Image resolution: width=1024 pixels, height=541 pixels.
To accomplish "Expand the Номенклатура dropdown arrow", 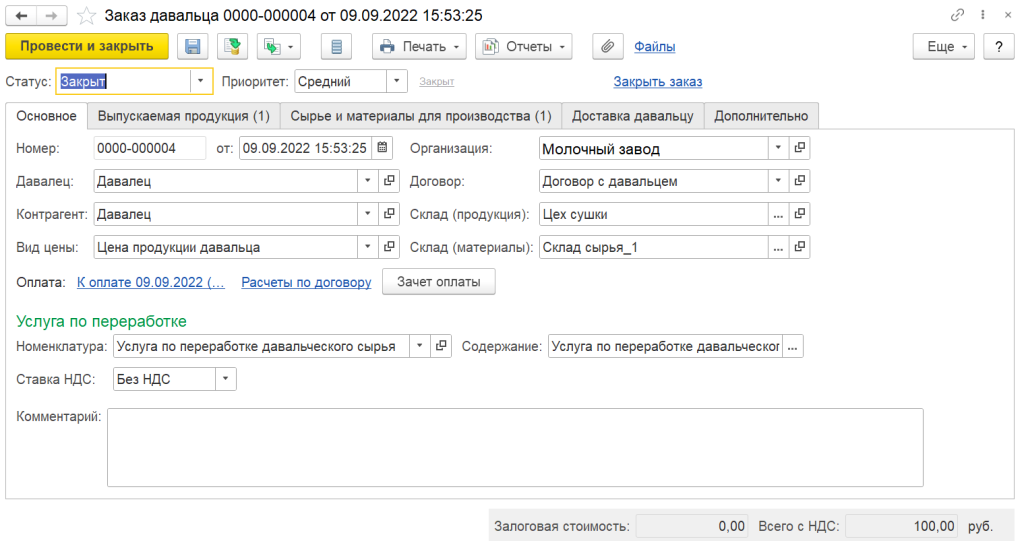I will pos(420,346).
